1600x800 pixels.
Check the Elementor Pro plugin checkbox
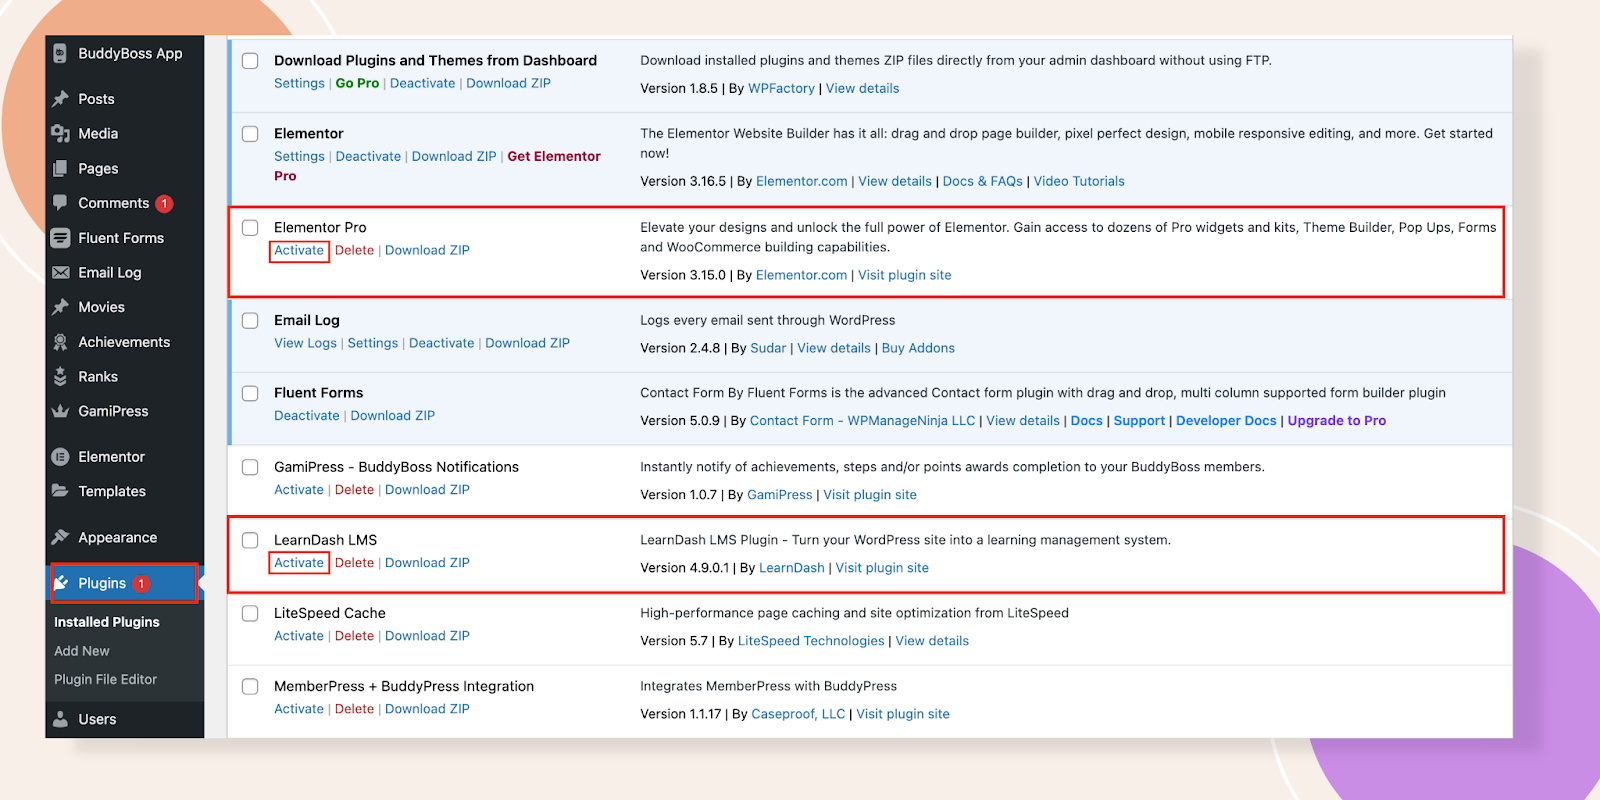tap(250, 228)
